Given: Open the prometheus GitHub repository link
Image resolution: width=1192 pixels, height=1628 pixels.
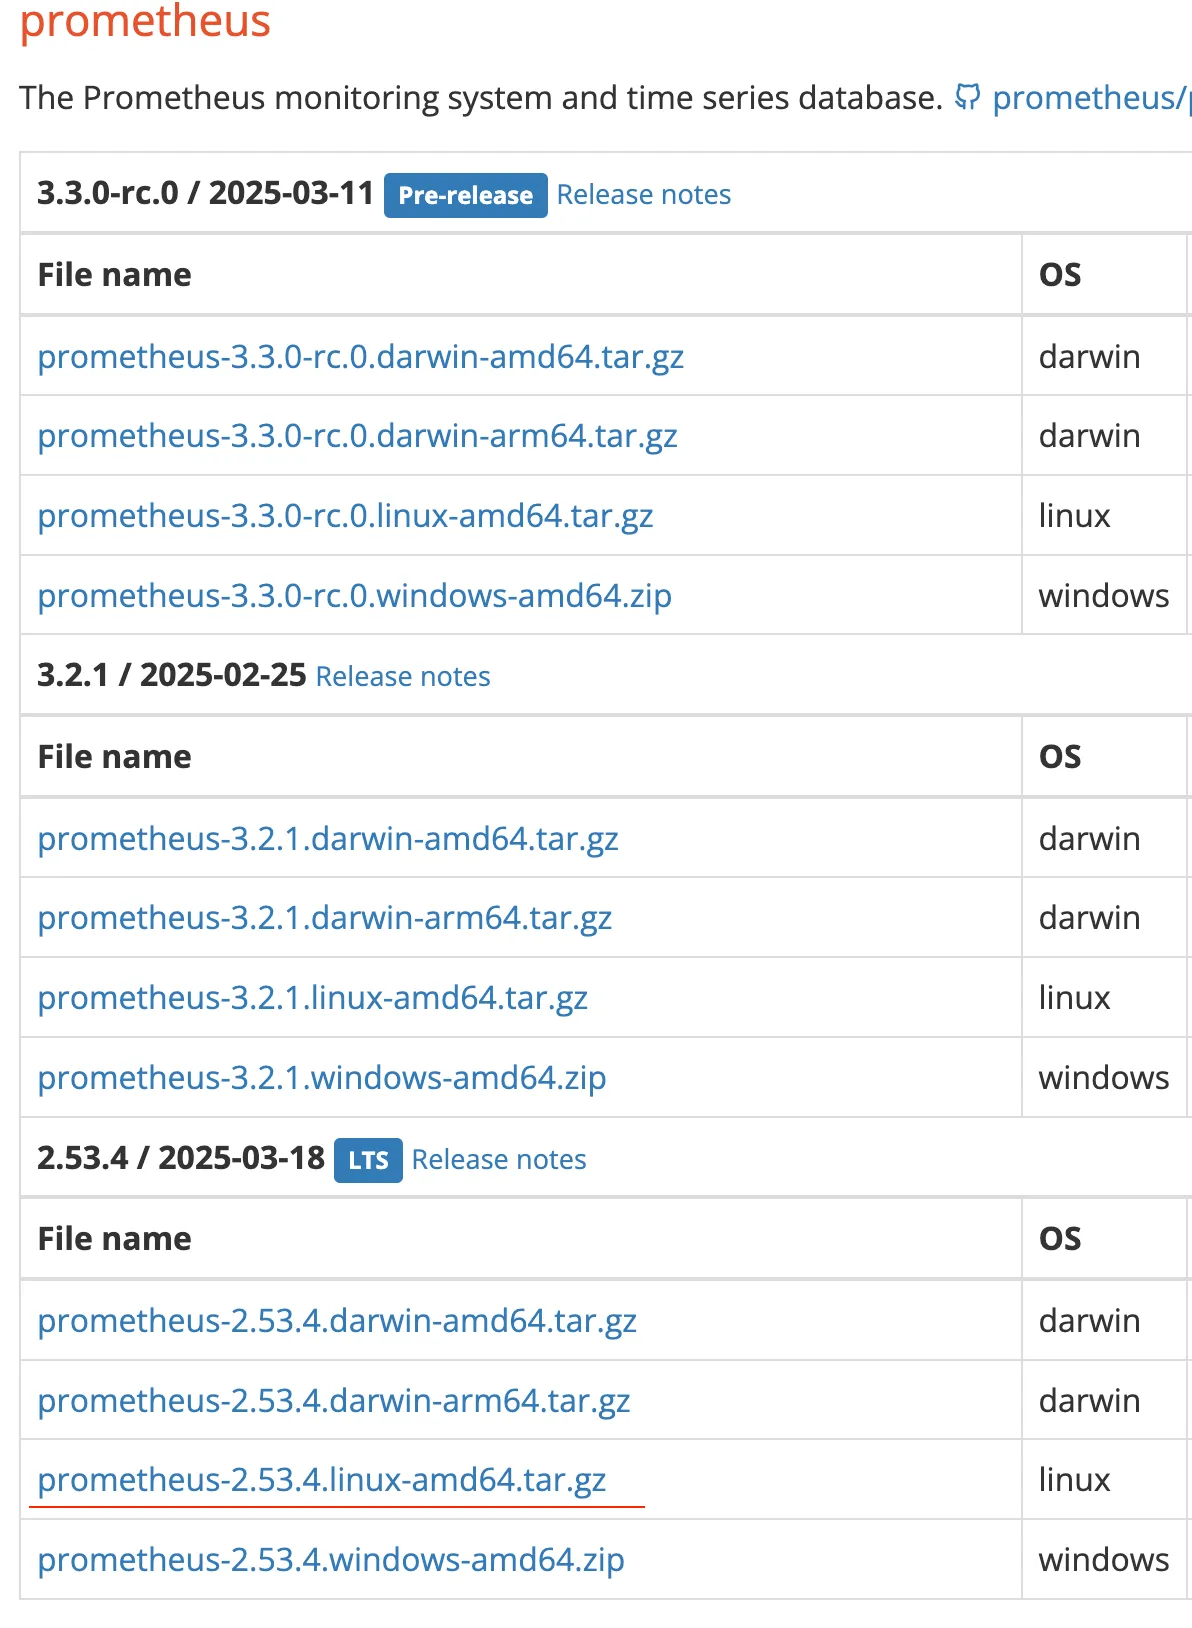Looking at the screenshot, I should click(x=1091, y=97).
